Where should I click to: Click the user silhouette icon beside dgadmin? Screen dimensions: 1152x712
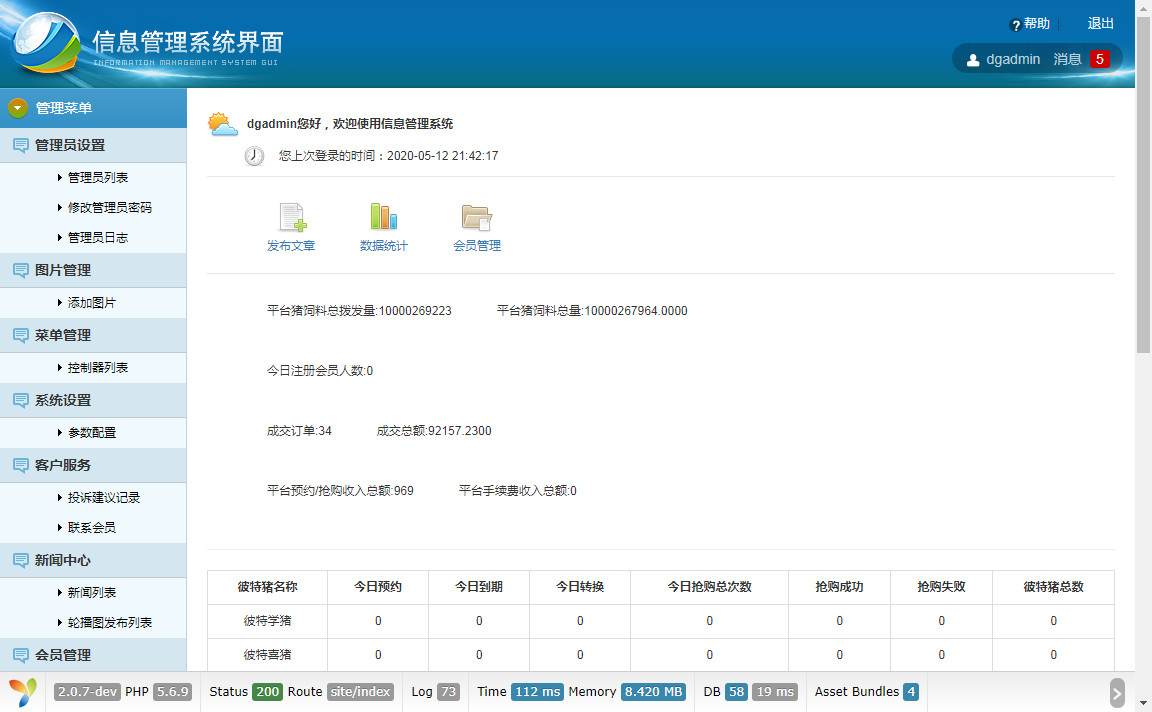coord(972,59)
